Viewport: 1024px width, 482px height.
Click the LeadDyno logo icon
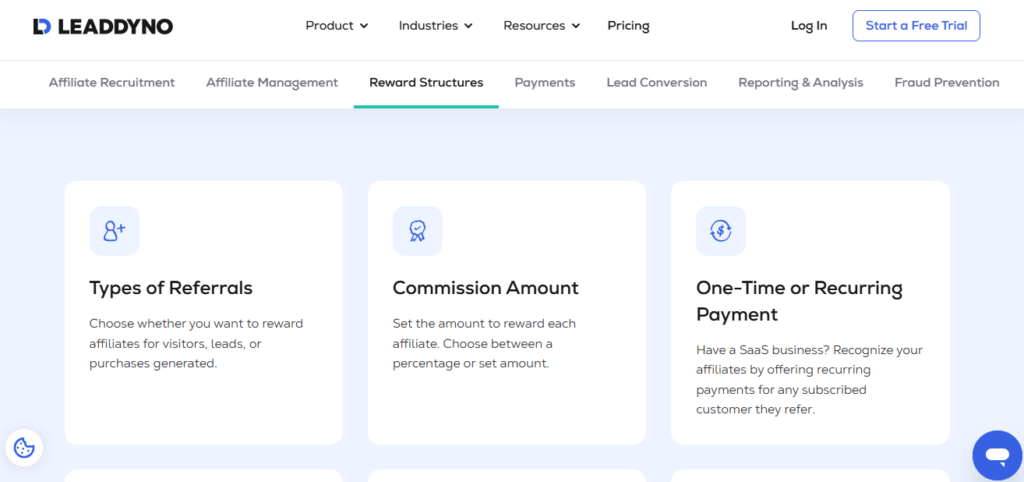point(41,26)
